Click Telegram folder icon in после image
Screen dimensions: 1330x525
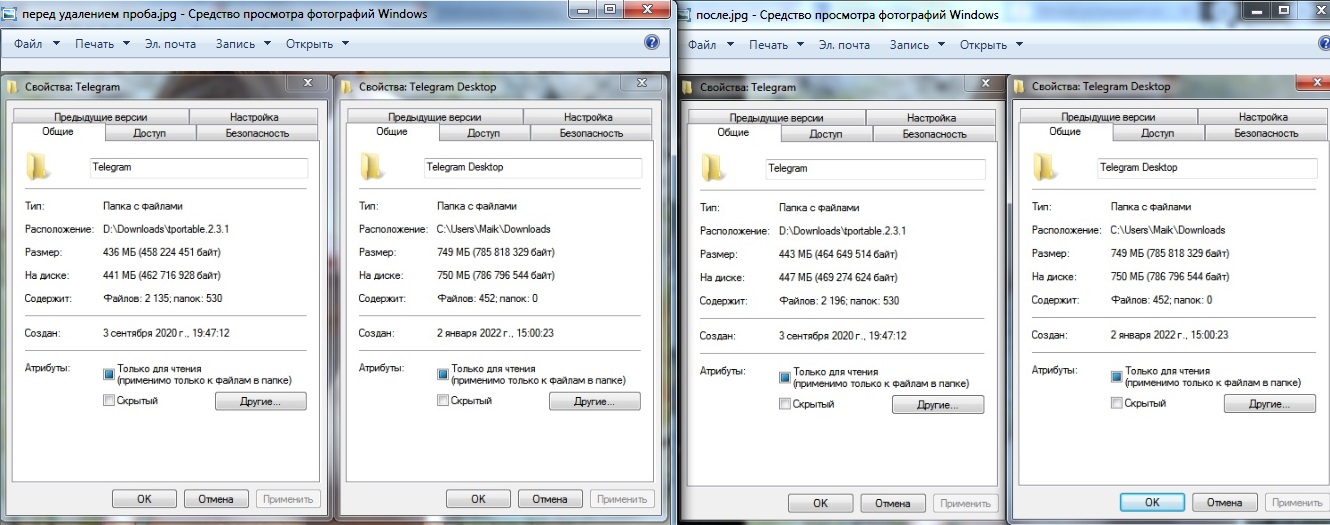coord(715,168)
